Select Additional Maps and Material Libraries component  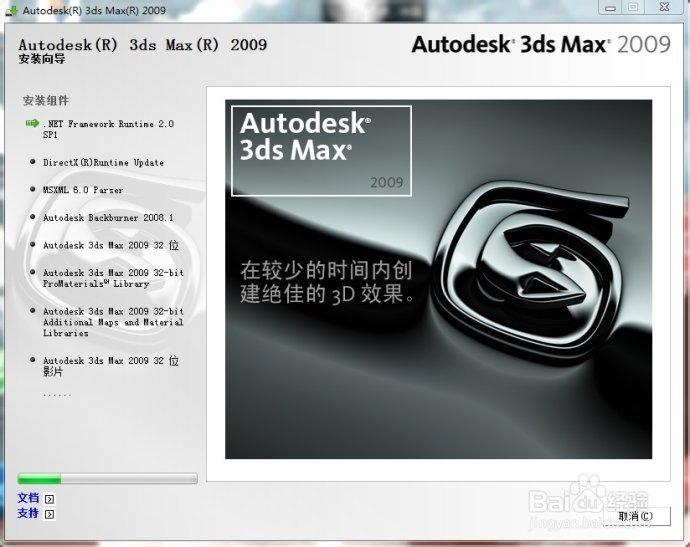click(113, 322)
